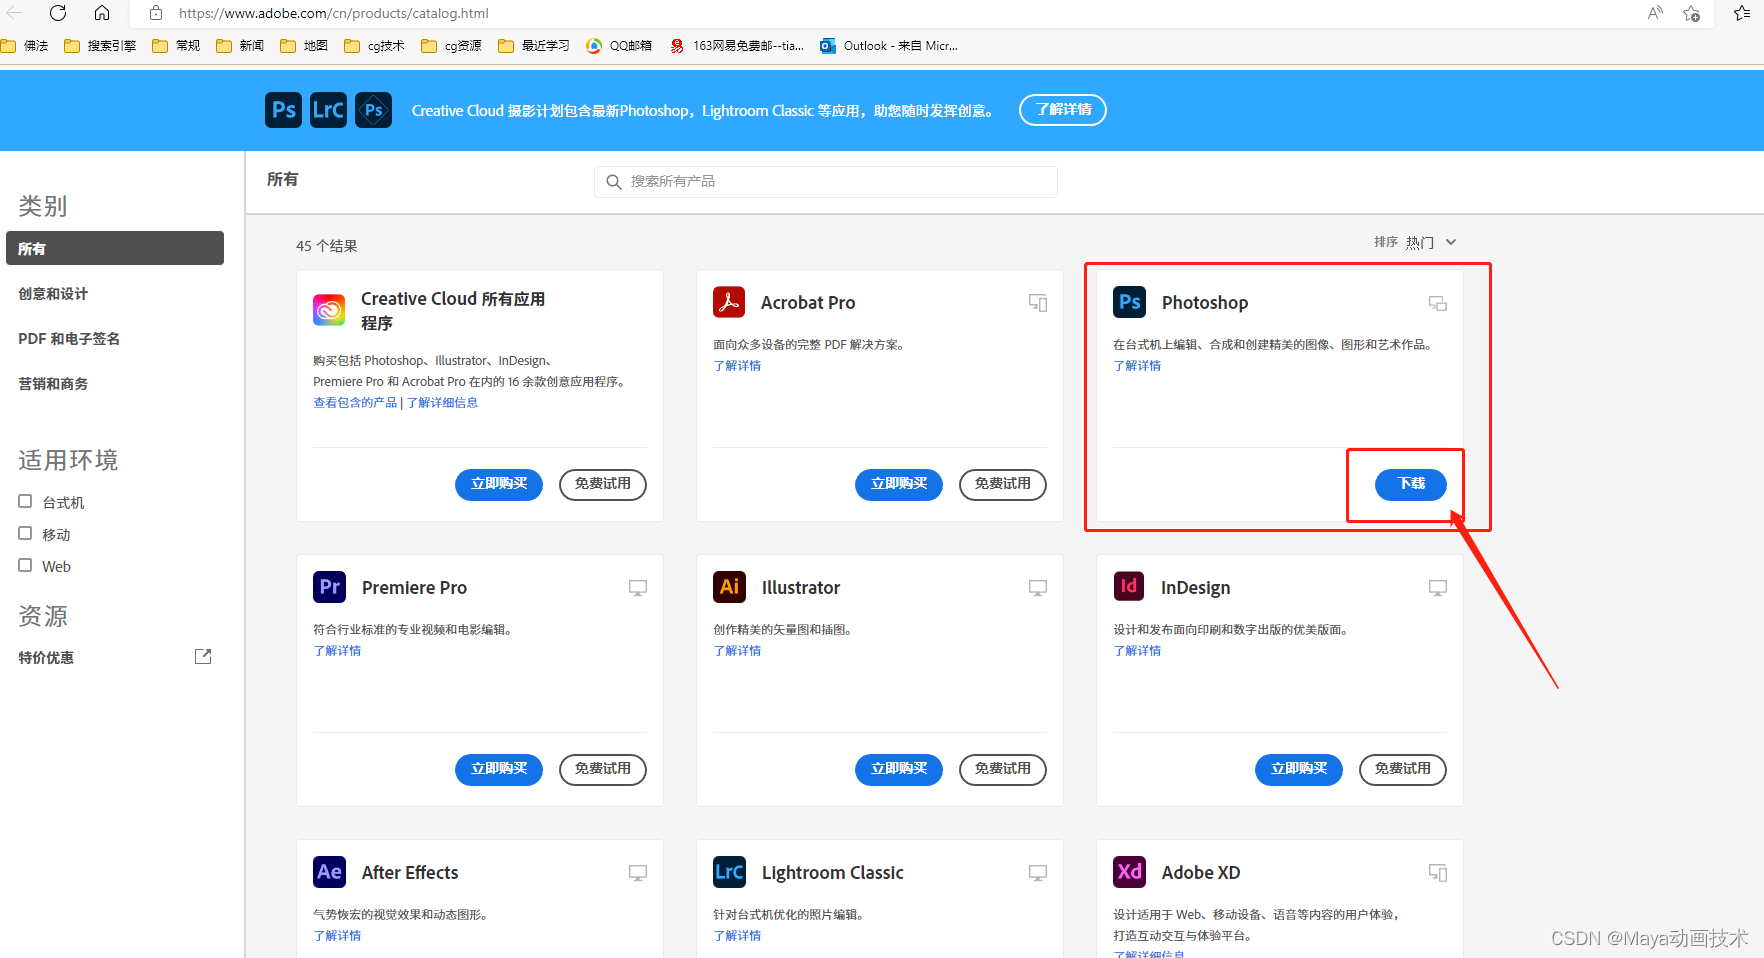Click the desktop icon on InDesign card

[x=1438, y=588]
